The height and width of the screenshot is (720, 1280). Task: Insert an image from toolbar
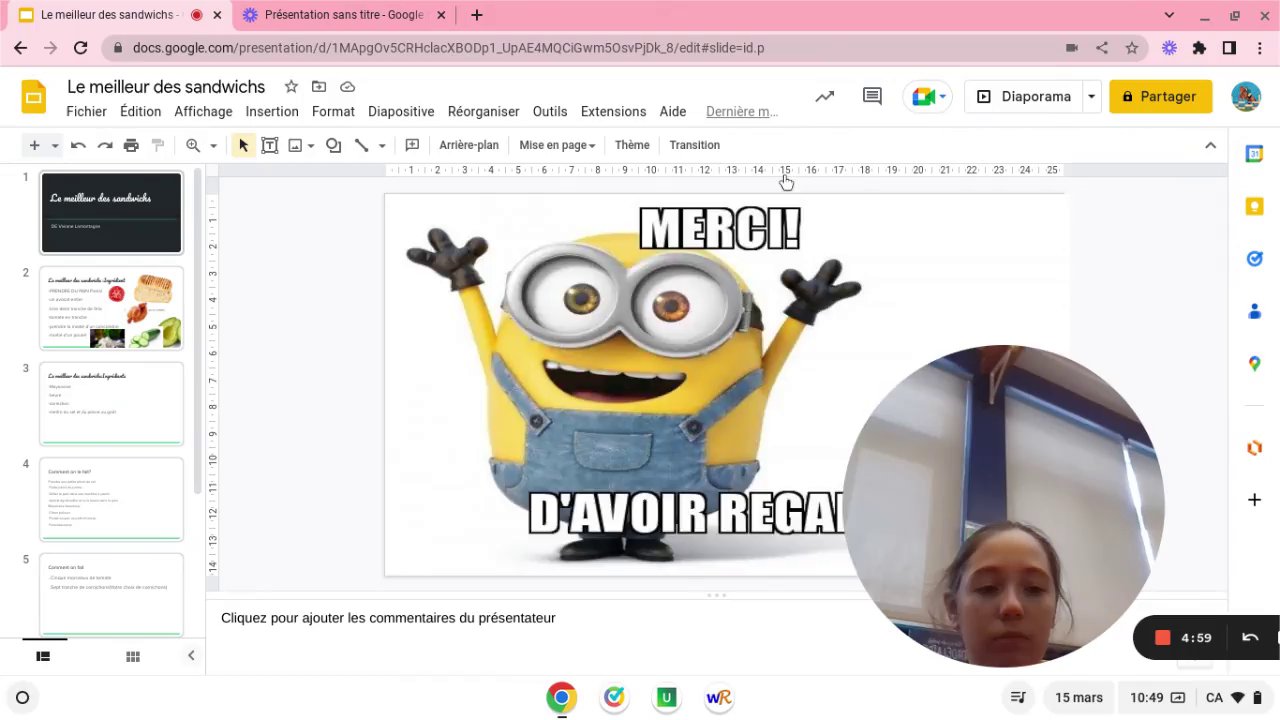(295, 145)
